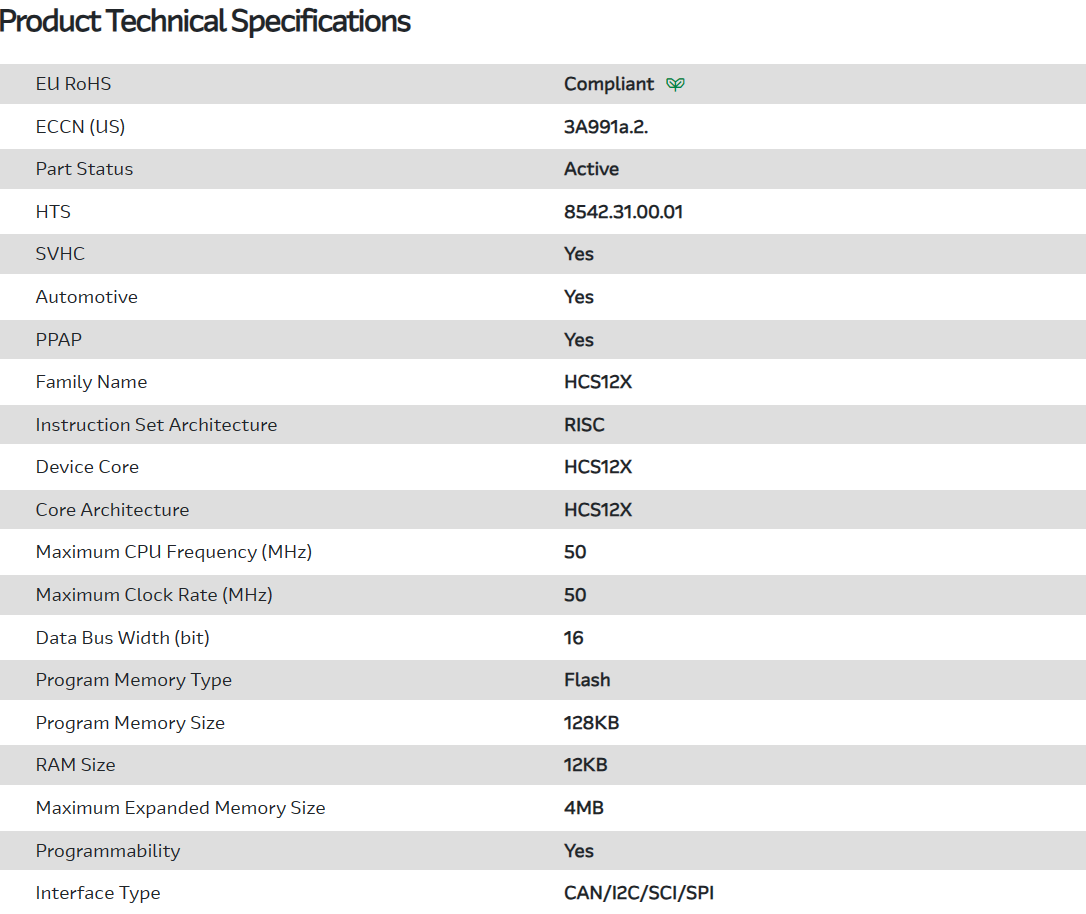Select the Part Status Active value
The width and height of the screenshot is (1086, 914).
[x=591, y=169]
